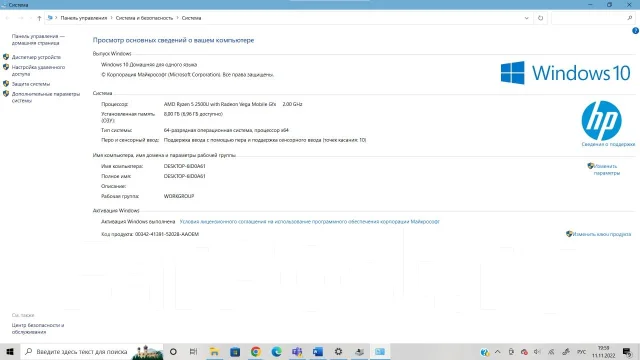The width and height of the screenshot is (640, 360).
Task: Click the taskbar search box
Action: tap(92, 351)
